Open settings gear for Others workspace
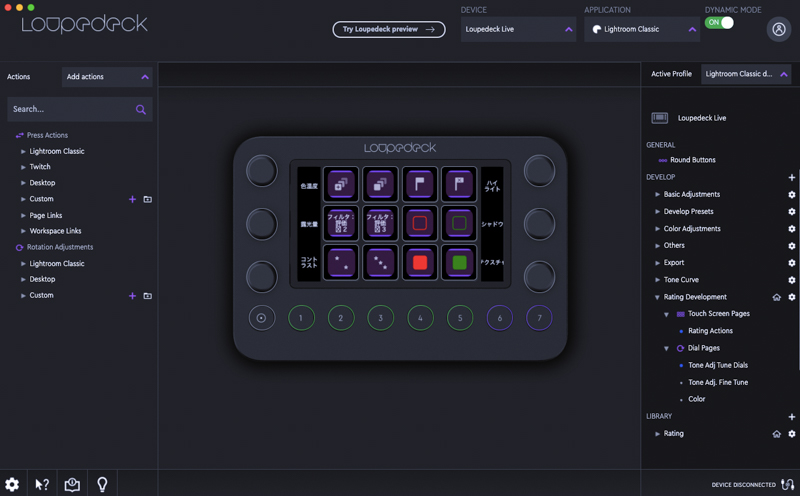The height and width of the screenshot is (496, 800). click(x=791, y=245)
